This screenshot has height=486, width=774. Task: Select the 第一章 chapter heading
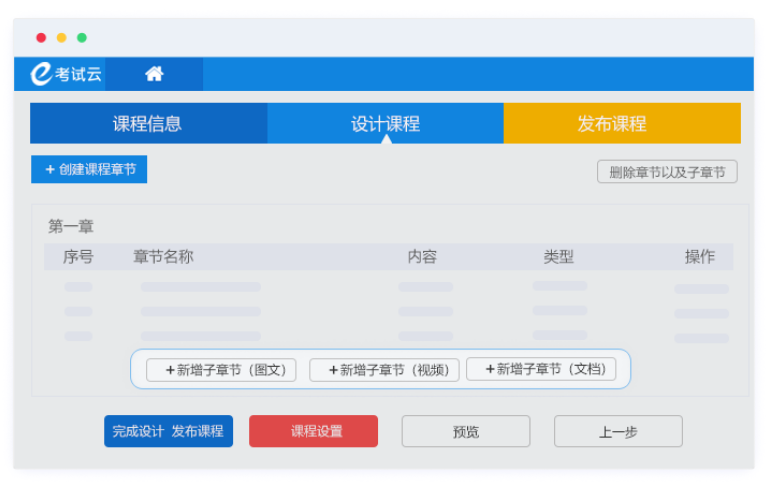[x=71, y=226]
